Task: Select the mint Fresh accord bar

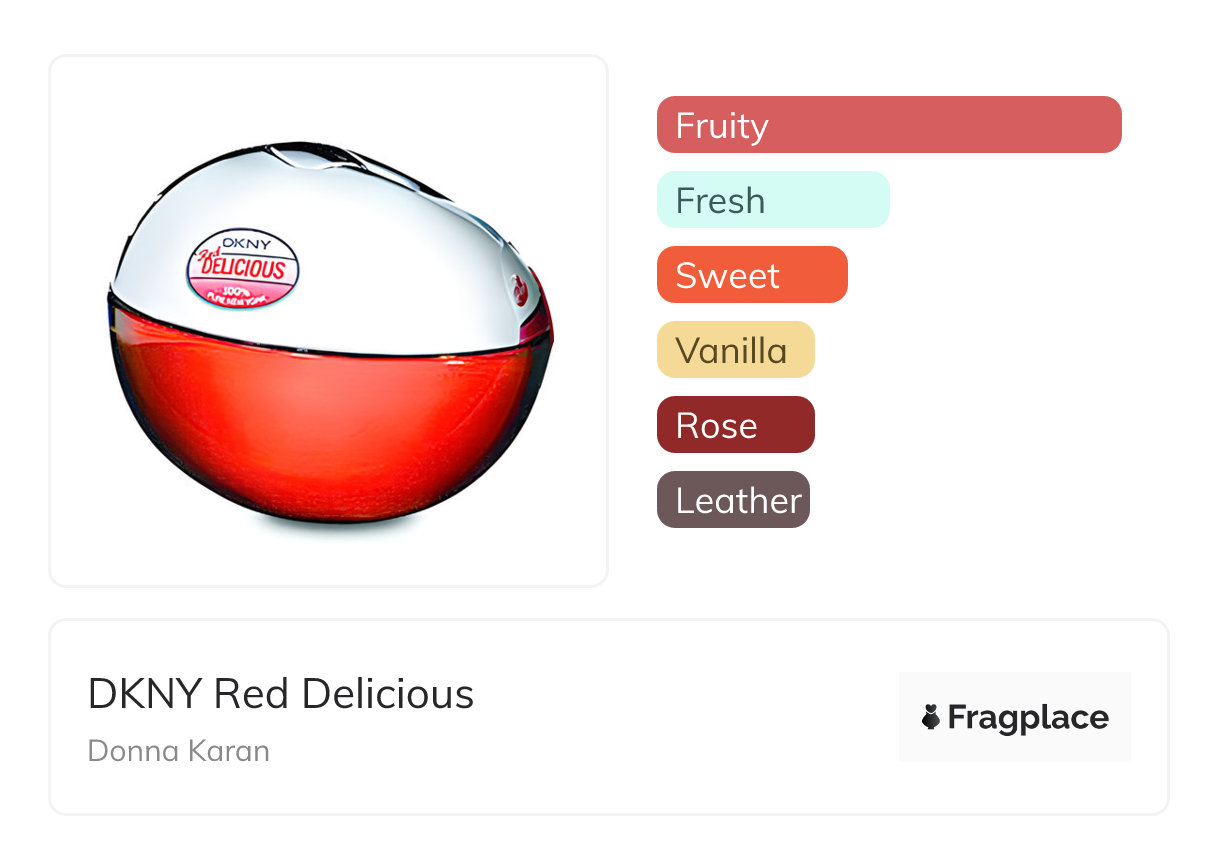Action: (773, 200)
